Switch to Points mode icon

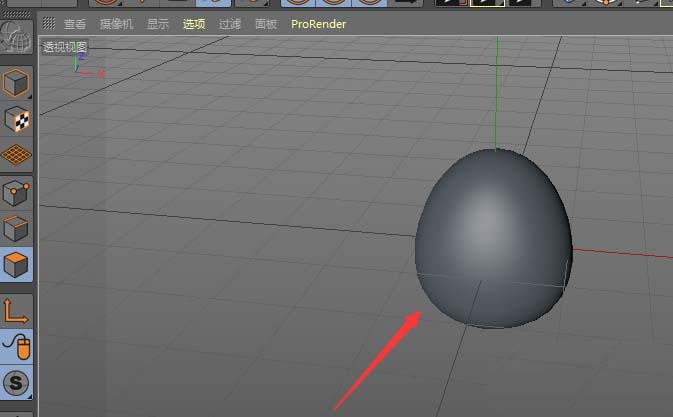tap(16, 193)
